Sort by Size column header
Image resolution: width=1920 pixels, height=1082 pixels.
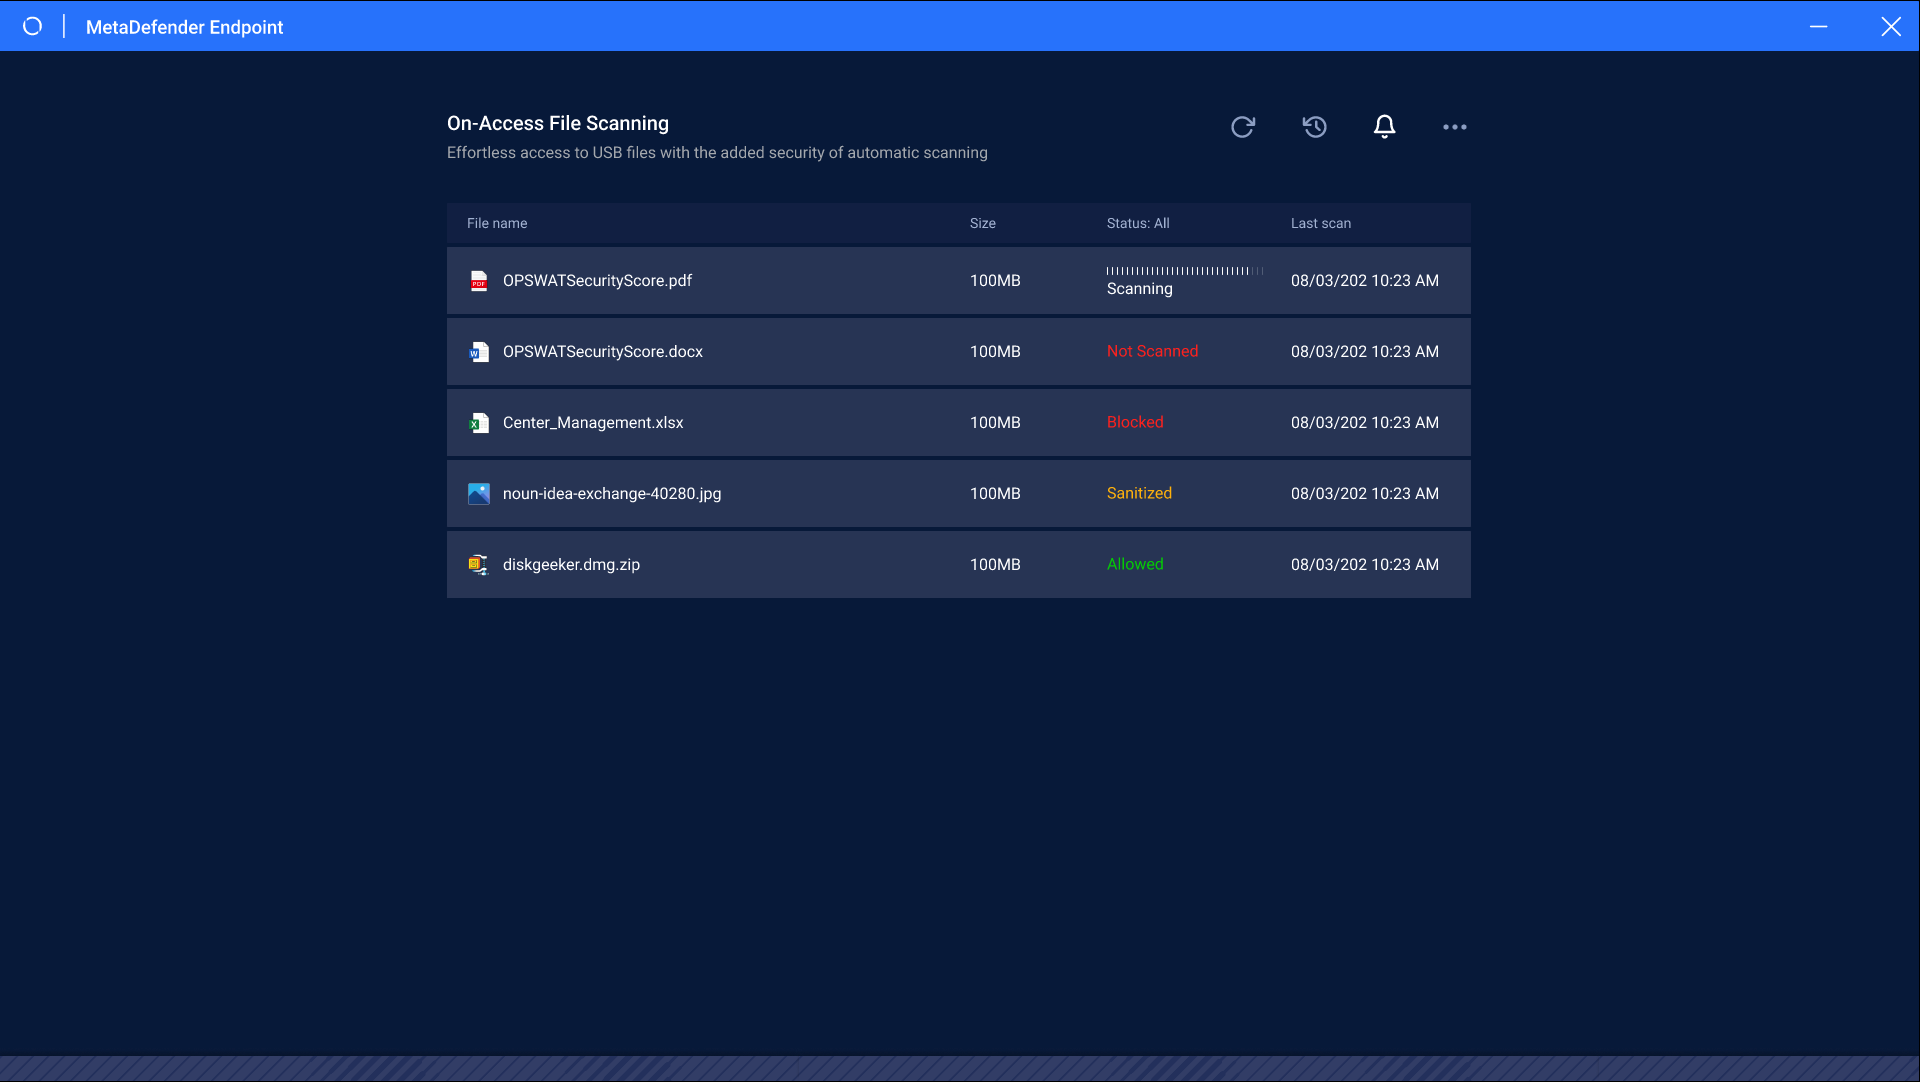(983, 223)
